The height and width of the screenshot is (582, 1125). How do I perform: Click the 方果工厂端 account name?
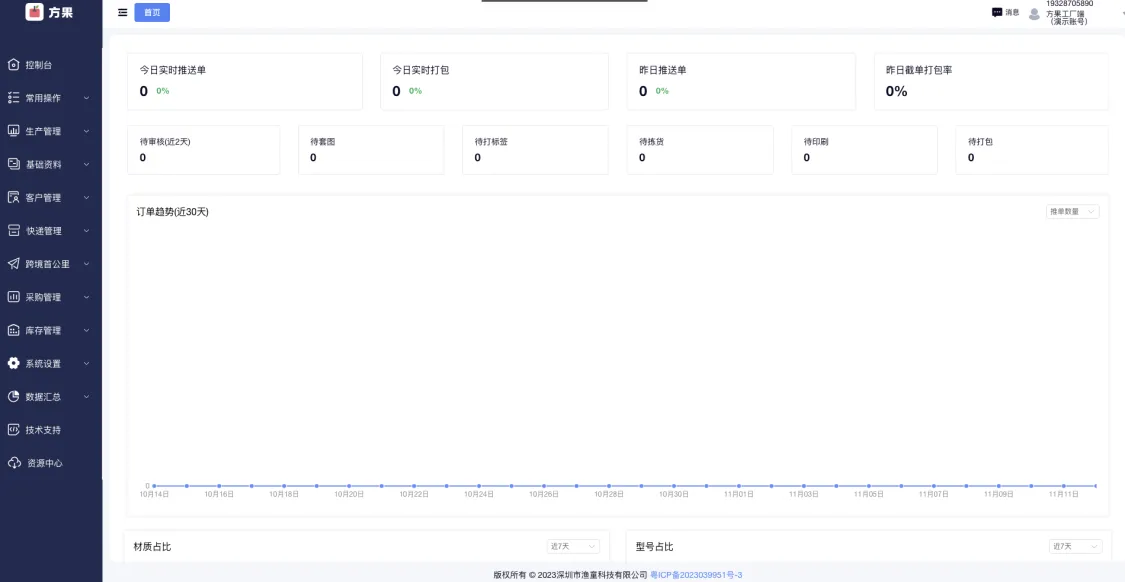click(1065, 14)
